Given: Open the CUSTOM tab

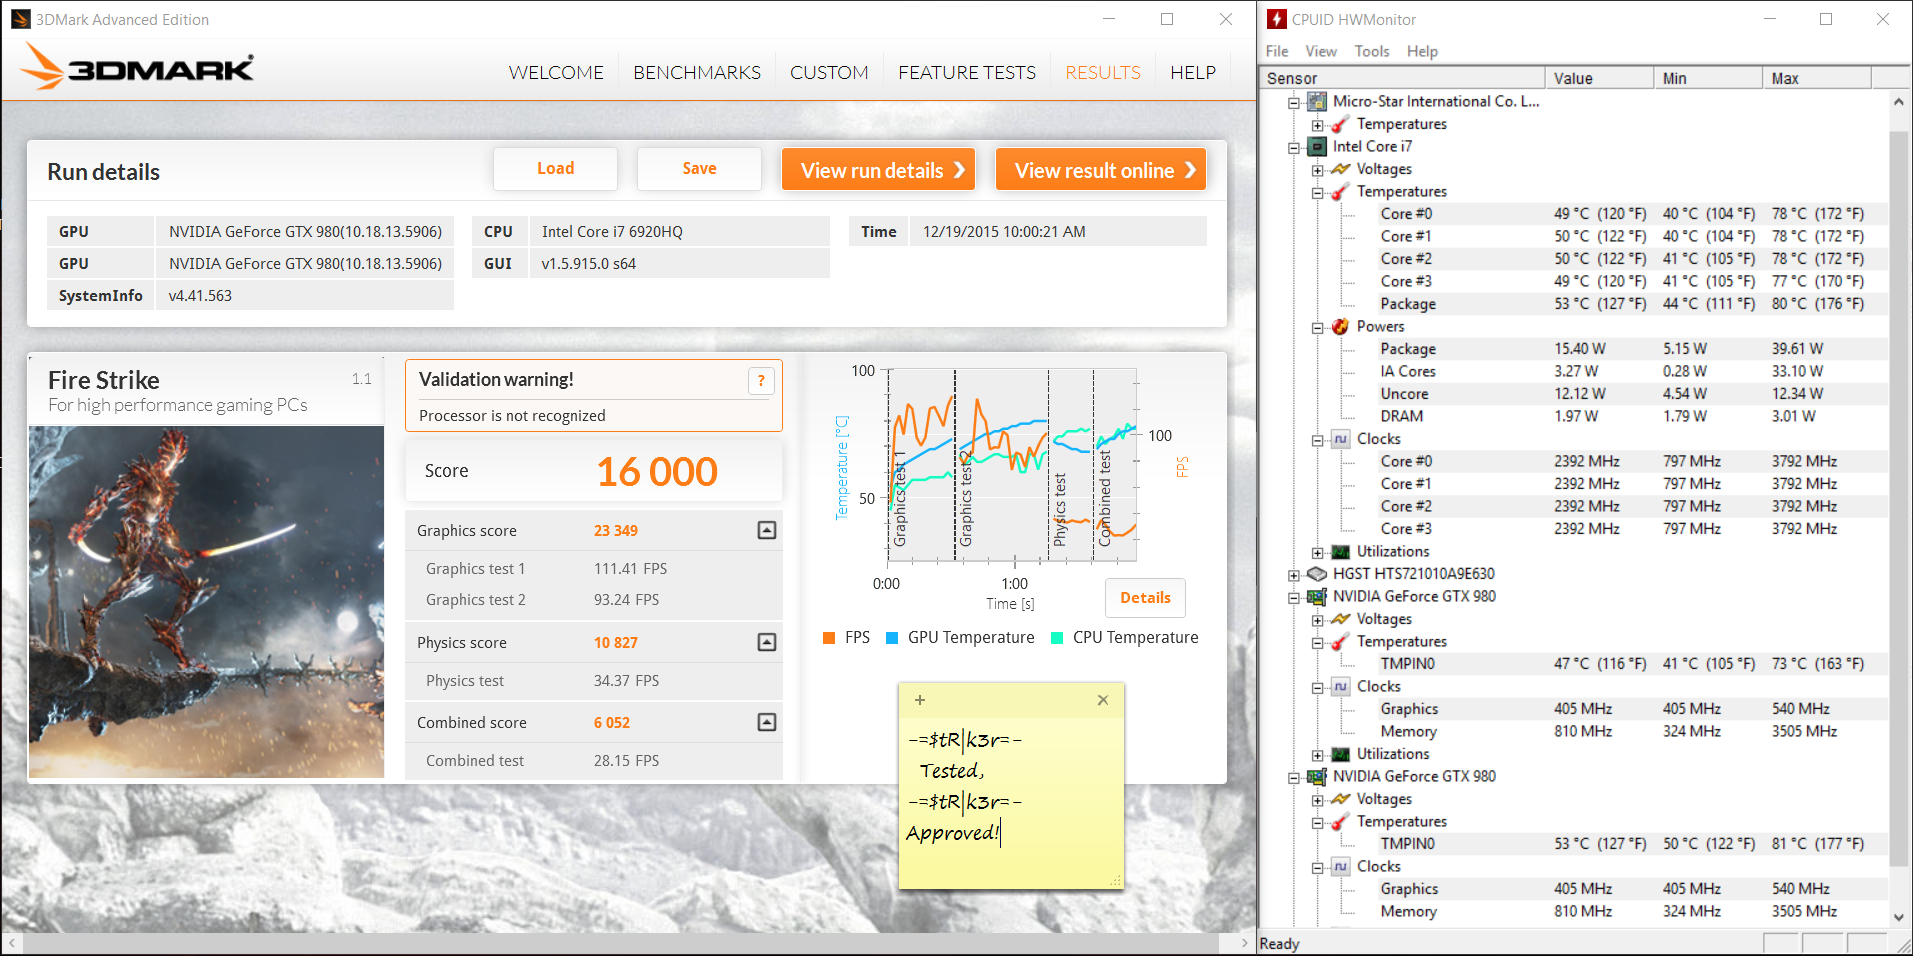Looking at the screenshot, I should click(829, 73).
